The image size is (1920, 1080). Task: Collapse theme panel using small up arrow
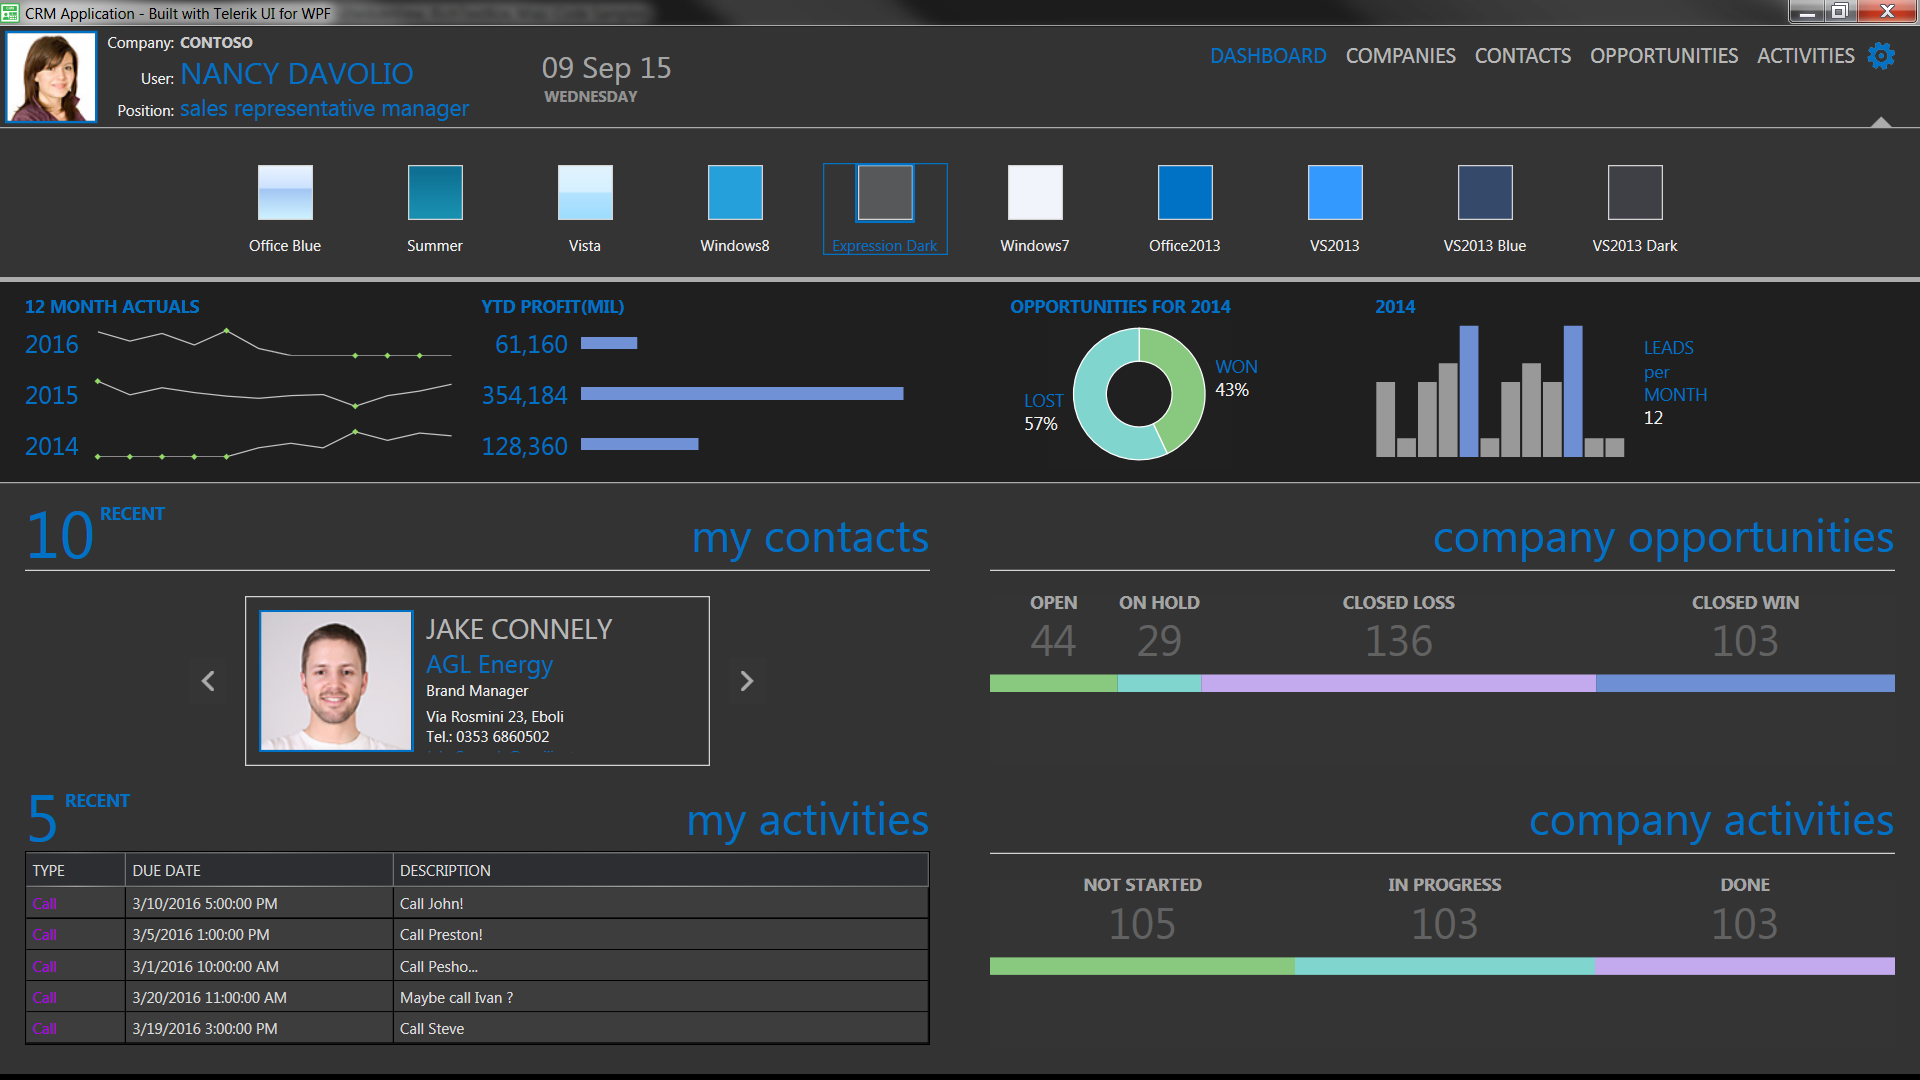point(1881,122)
